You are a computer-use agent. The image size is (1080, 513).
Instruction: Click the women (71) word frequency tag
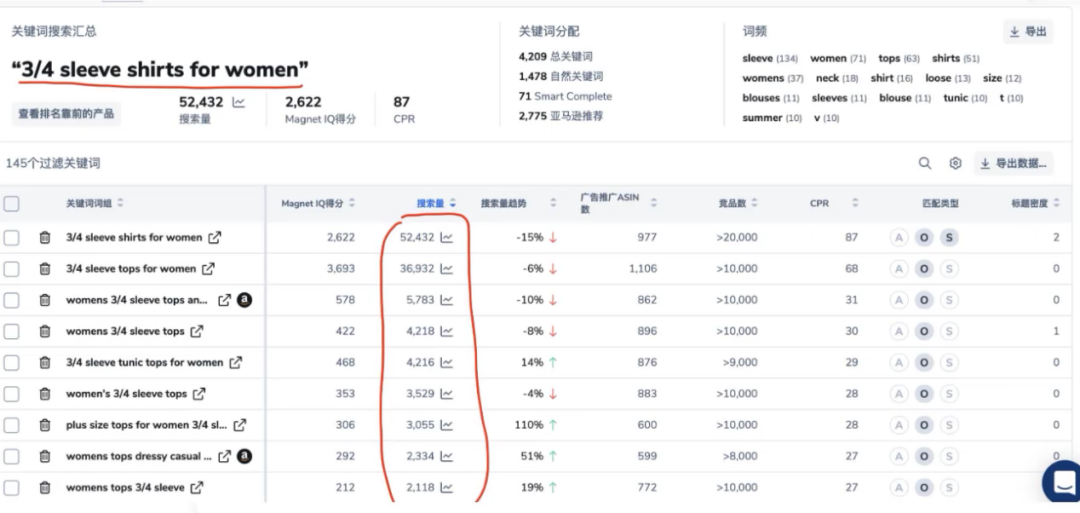tap(838, 59)
